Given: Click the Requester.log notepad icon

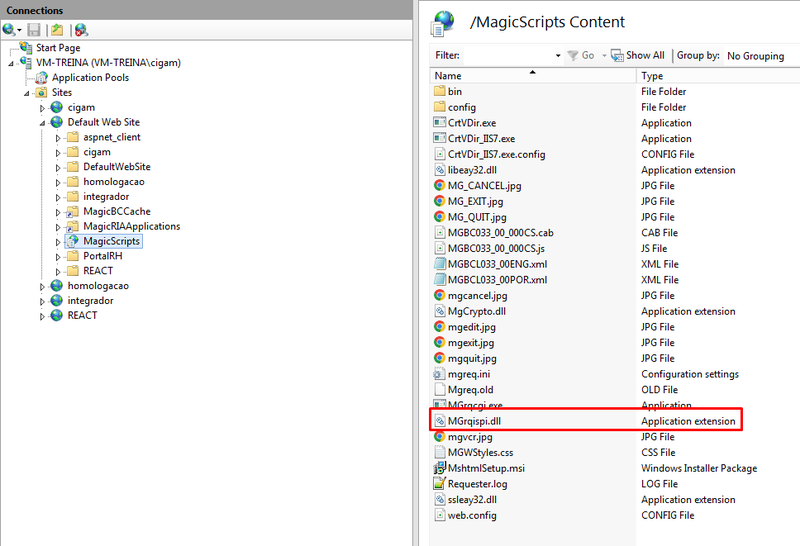Looking at the screenshot, I should pos(439,483).
